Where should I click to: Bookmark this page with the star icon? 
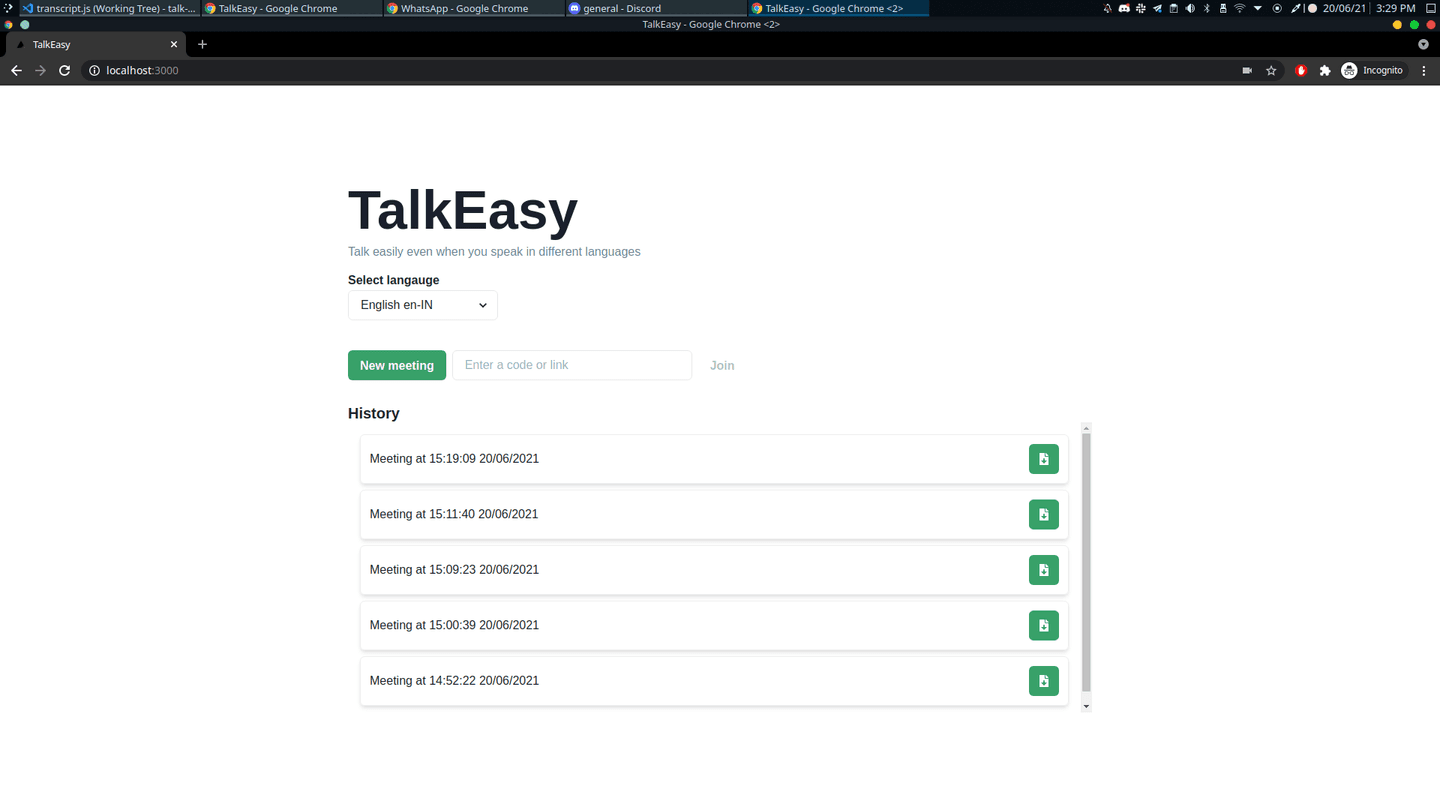click(x=1271, y=71)
